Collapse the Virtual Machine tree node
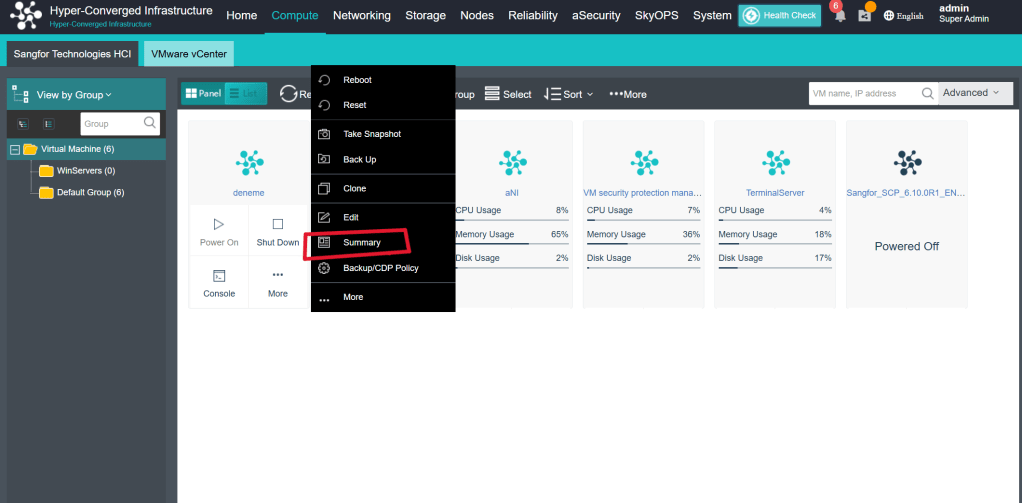The height and width of the screenshot is (503, 1022). [x=15, y=149]
